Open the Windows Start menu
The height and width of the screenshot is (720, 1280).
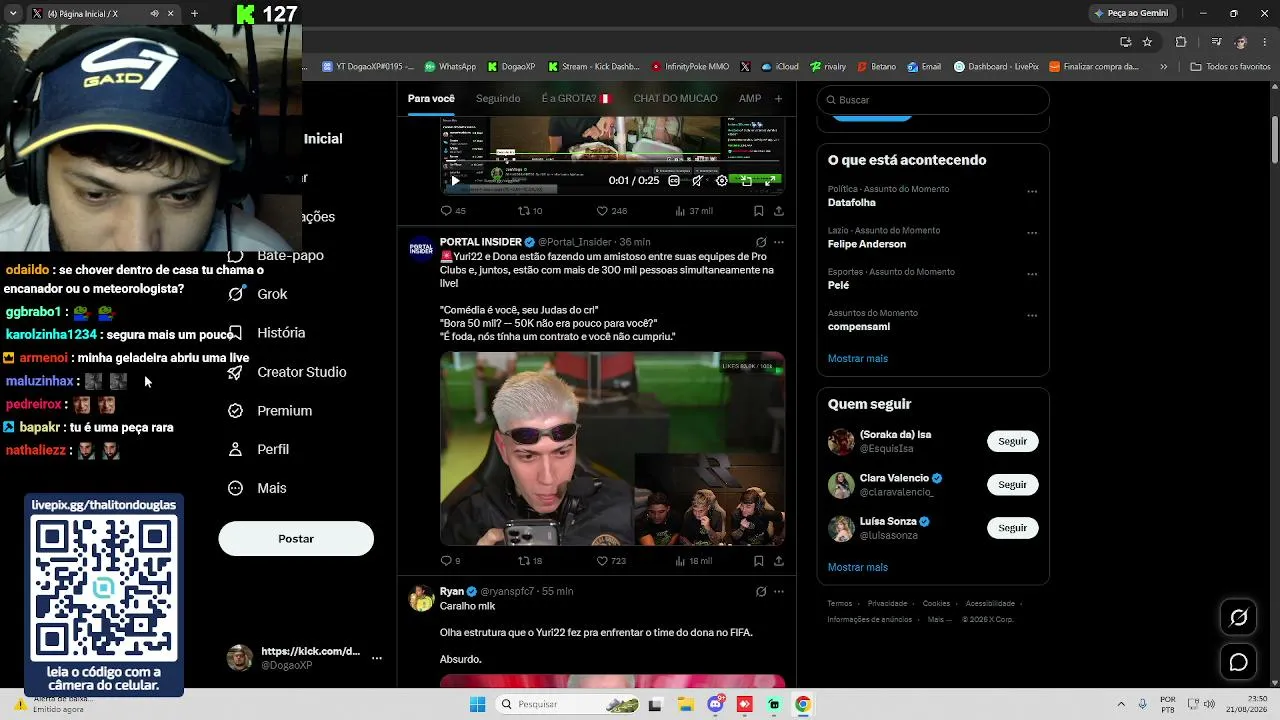[478, 704]
